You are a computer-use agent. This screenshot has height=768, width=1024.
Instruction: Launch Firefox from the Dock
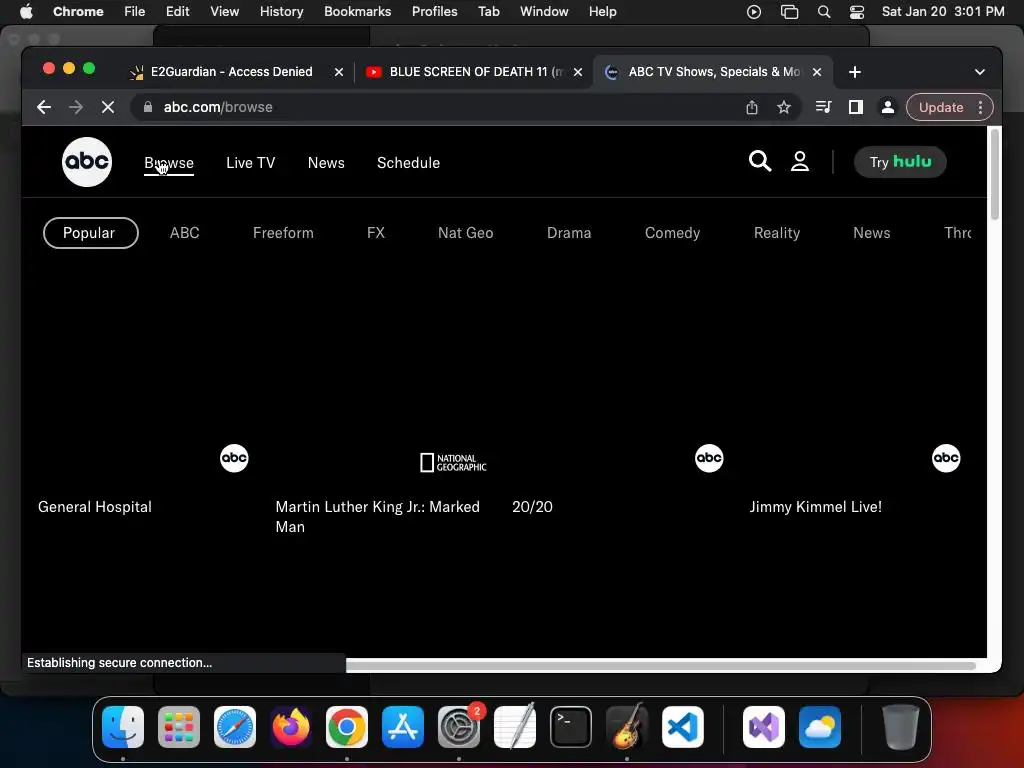291,727
